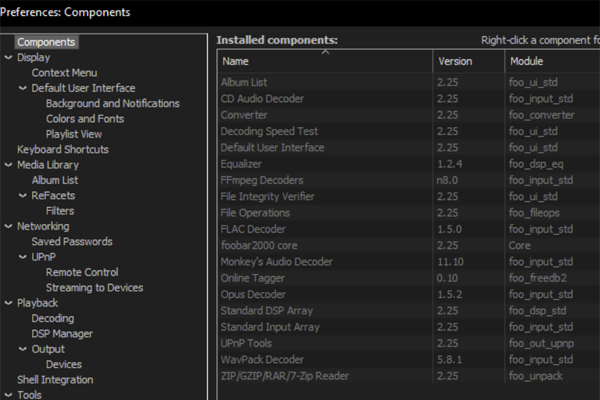Open ReFacets preferences page
This screenshot has width=600, height=400.
click(x=53, y=196)
